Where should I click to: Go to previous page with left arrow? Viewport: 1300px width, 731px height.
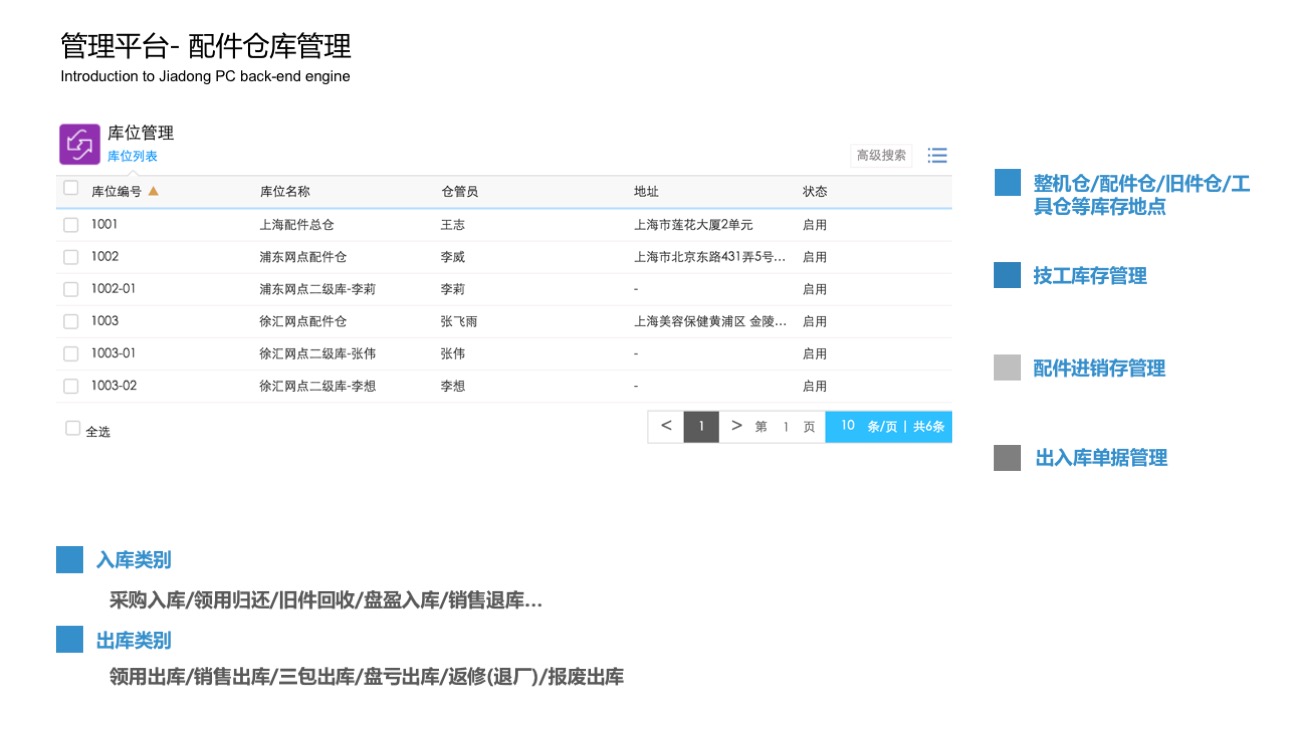pos(666,426)
